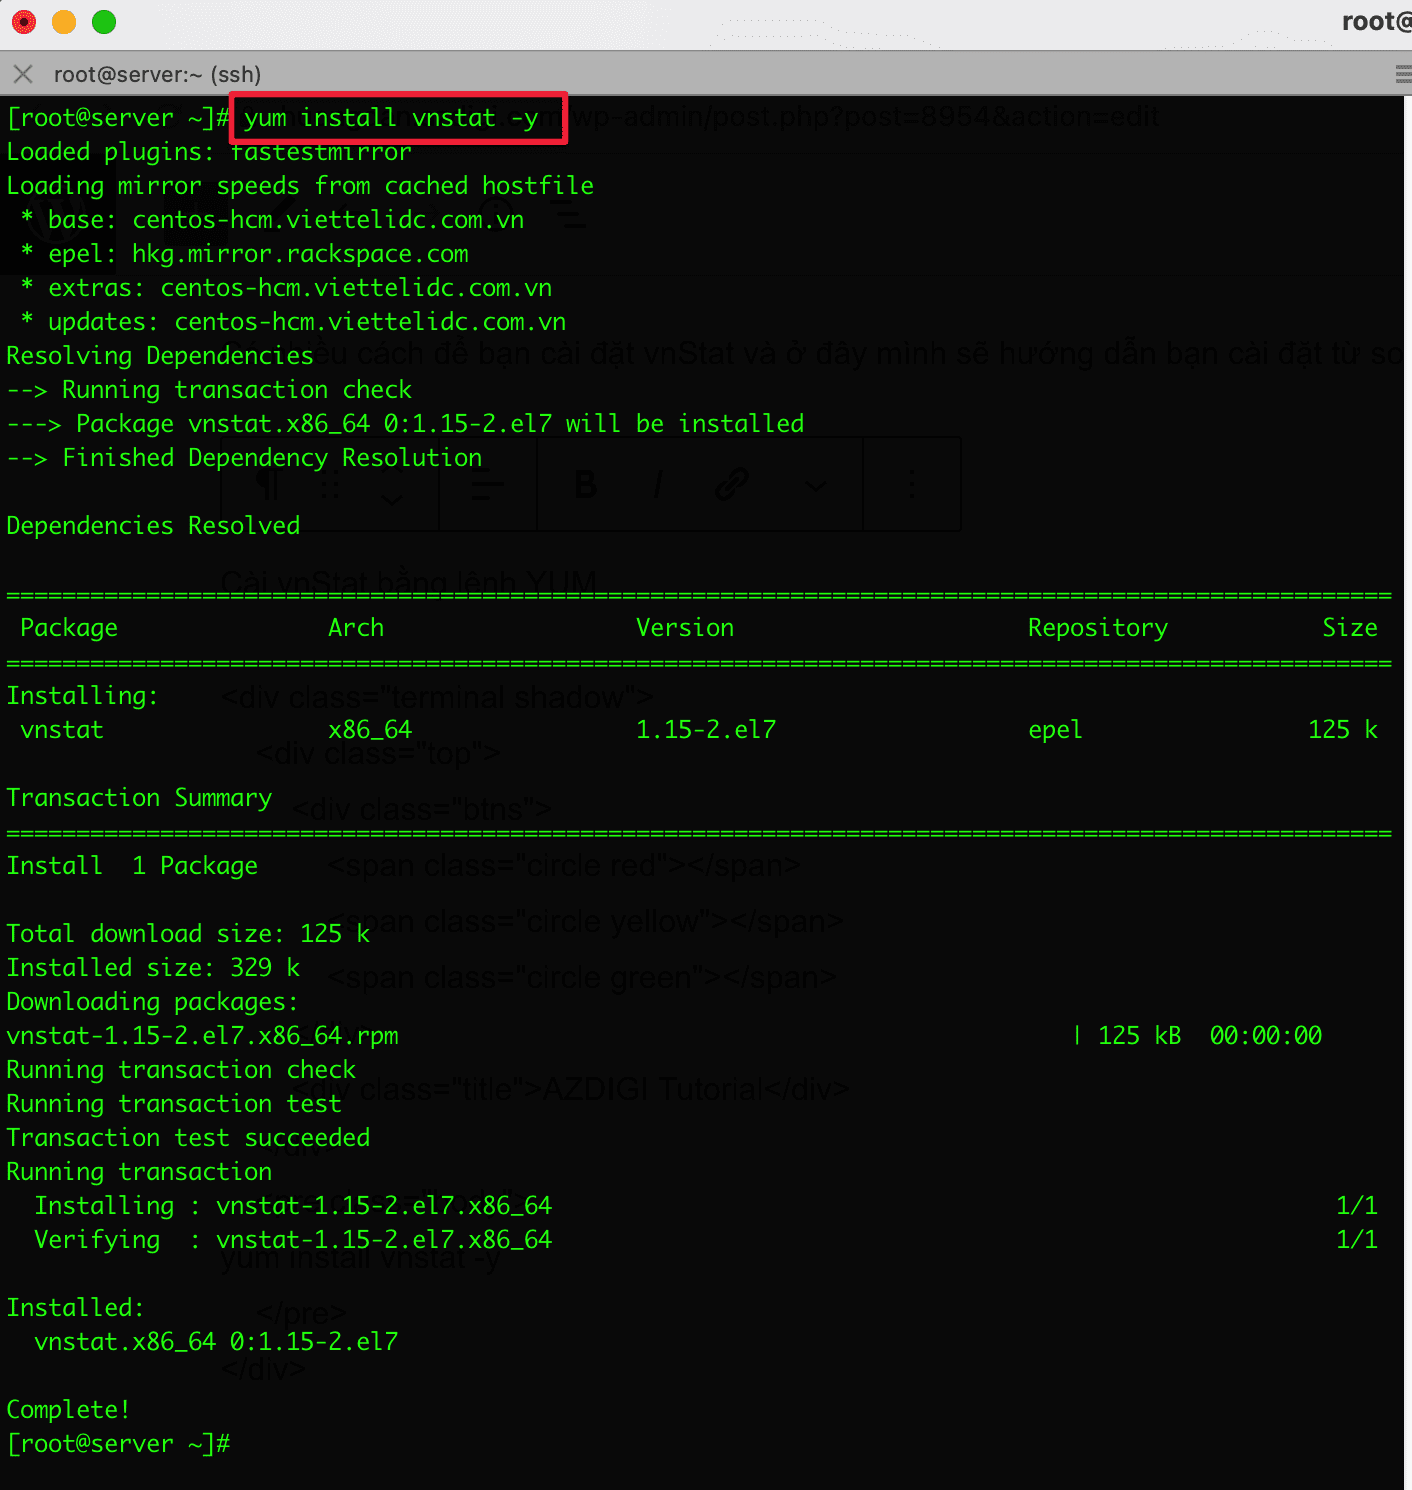Click the vnstat-1.15-2.el7.x86_64.rpm filename
1412x1490 pixels.
click(x=203, y=1036)
